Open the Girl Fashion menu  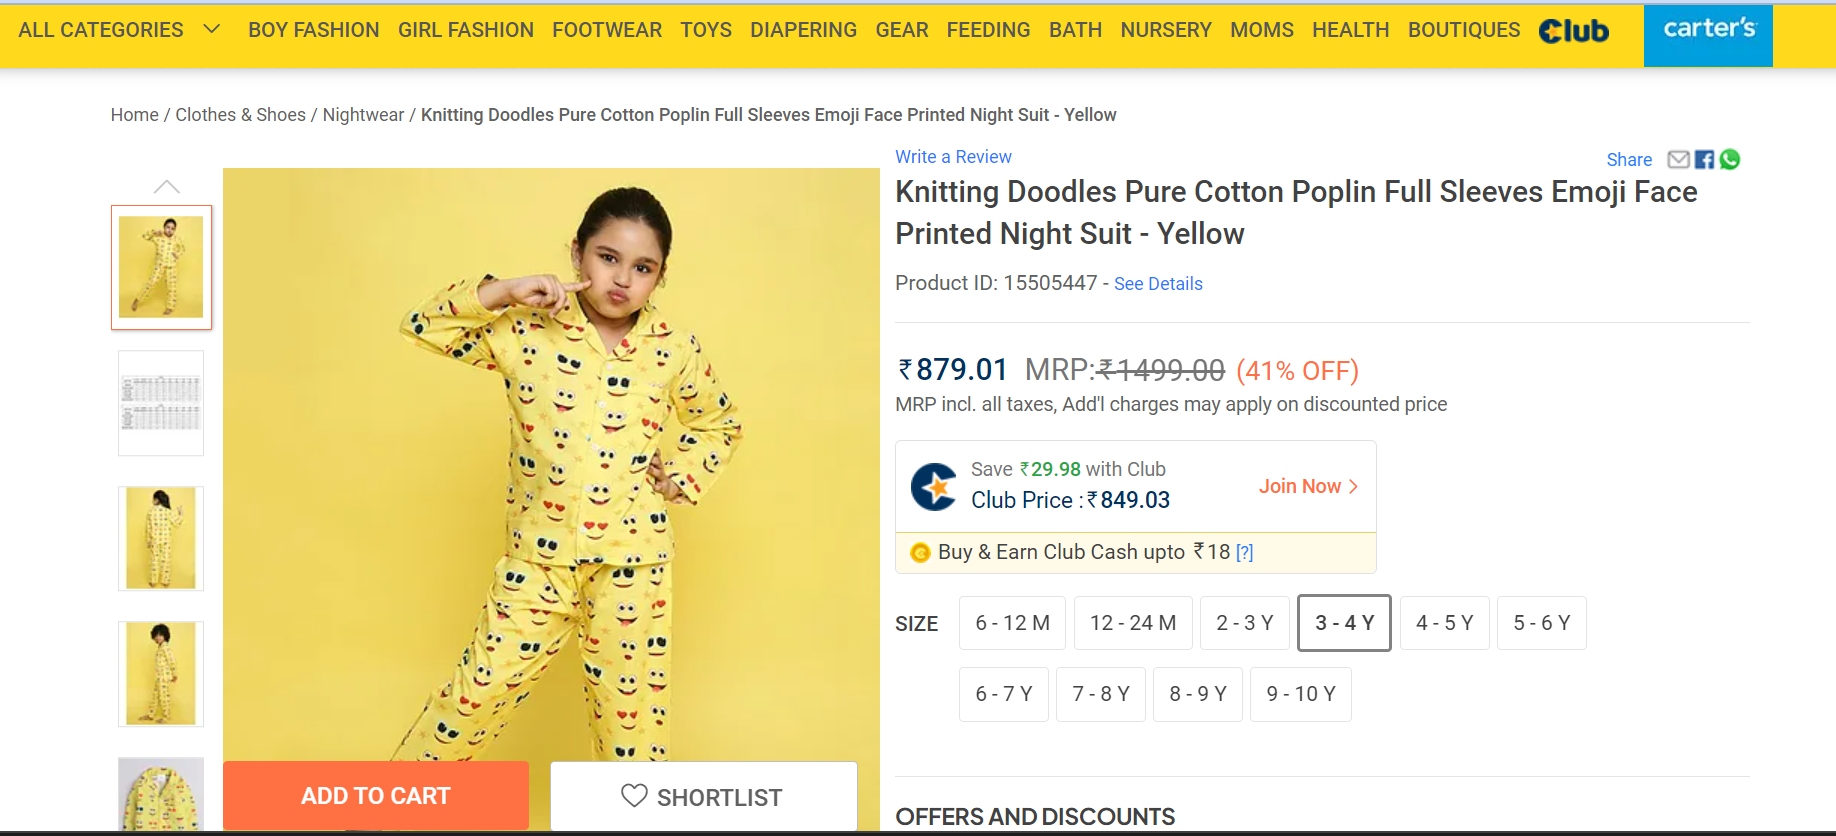click(466, 30)
